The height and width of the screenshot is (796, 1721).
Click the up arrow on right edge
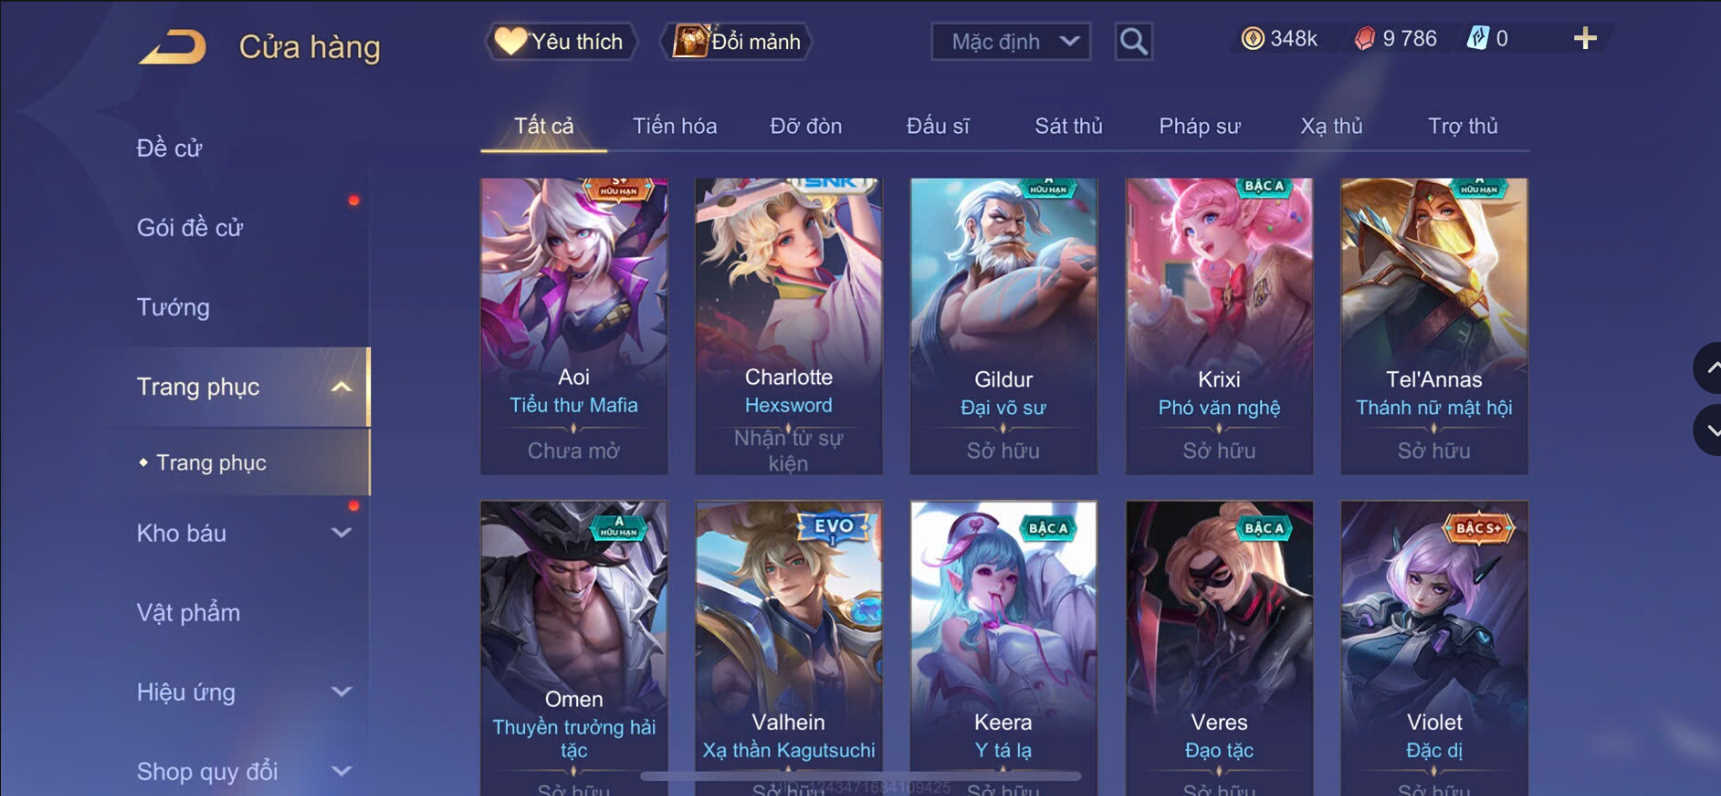[x=1710, y=368]
